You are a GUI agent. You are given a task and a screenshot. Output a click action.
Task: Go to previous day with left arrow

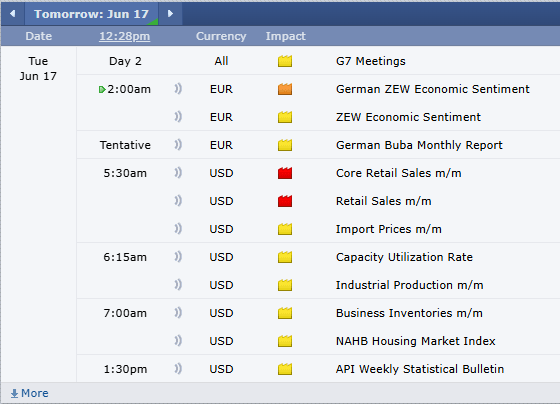tap(13, 14)
